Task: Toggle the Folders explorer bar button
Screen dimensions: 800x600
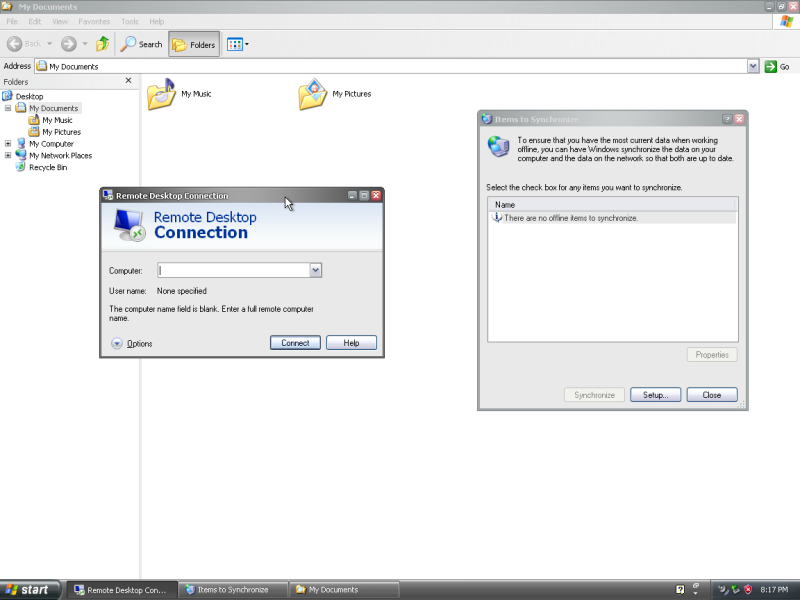Action: (x=194, y=44)
